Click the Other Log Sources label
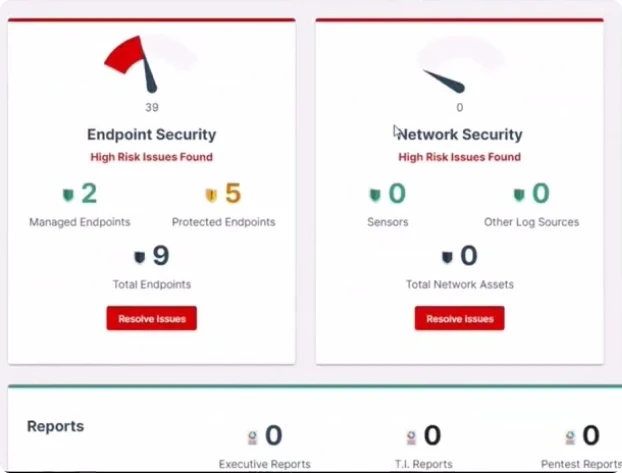This screenshot has height=473, width=622. [x=532, y=222]
